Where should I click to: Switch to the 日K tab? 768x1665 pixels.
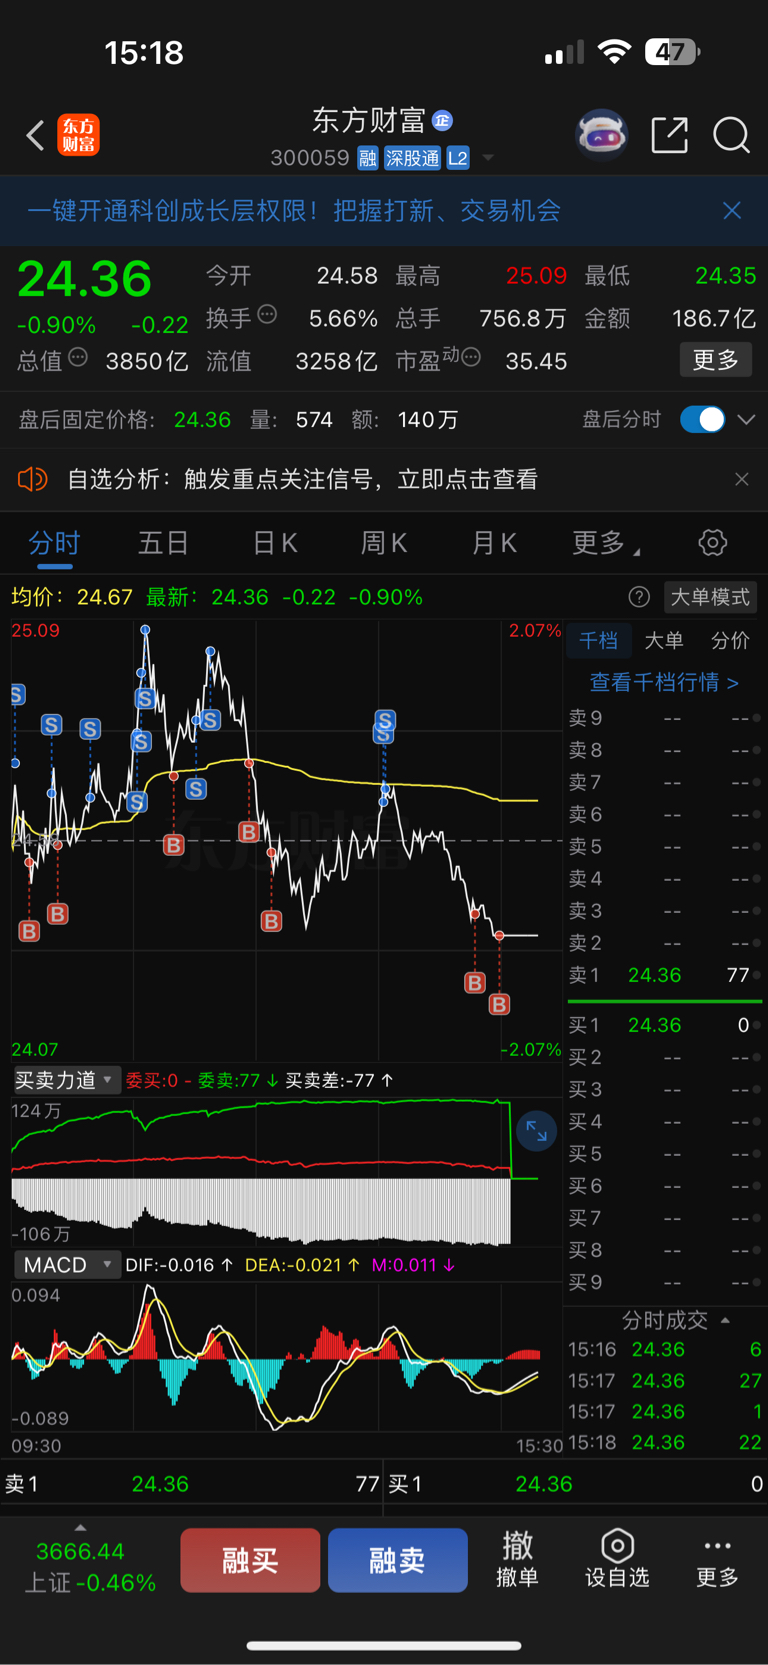click(275, 543)
